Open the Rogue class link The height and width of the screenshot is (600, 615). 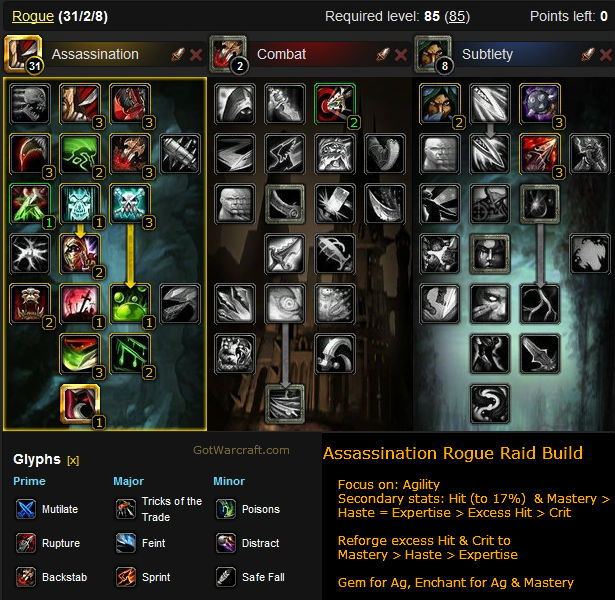33,16
